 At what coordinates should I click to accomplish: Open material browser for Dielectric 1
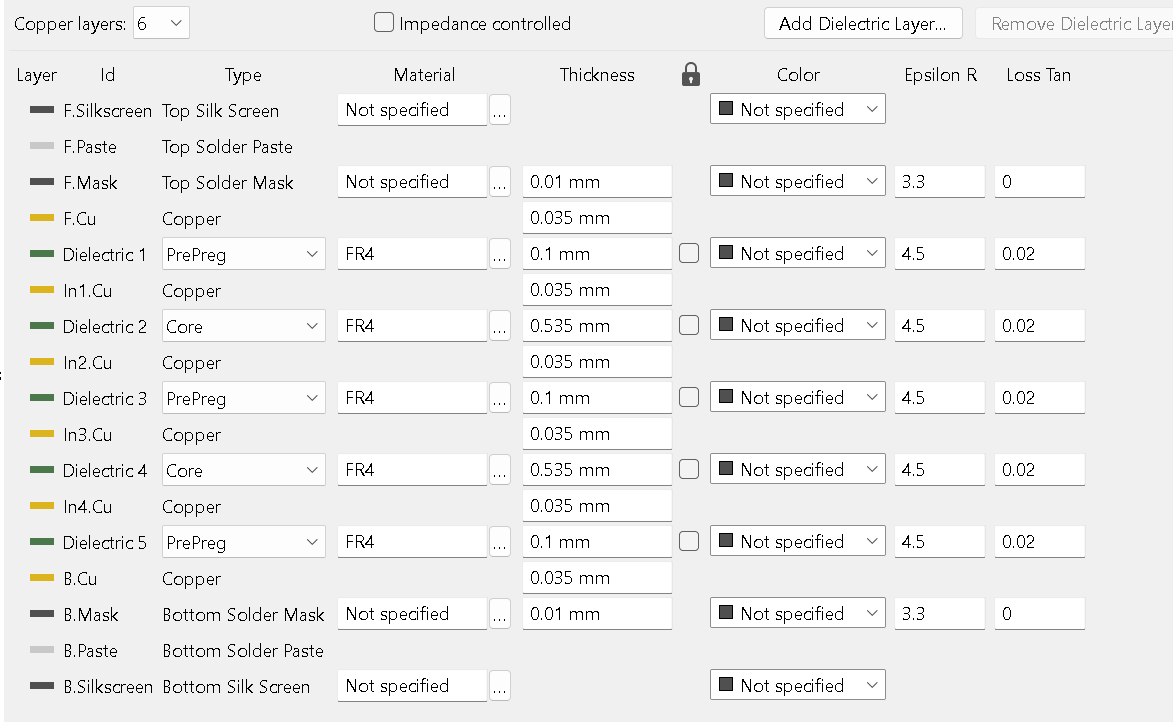[500, 254]
